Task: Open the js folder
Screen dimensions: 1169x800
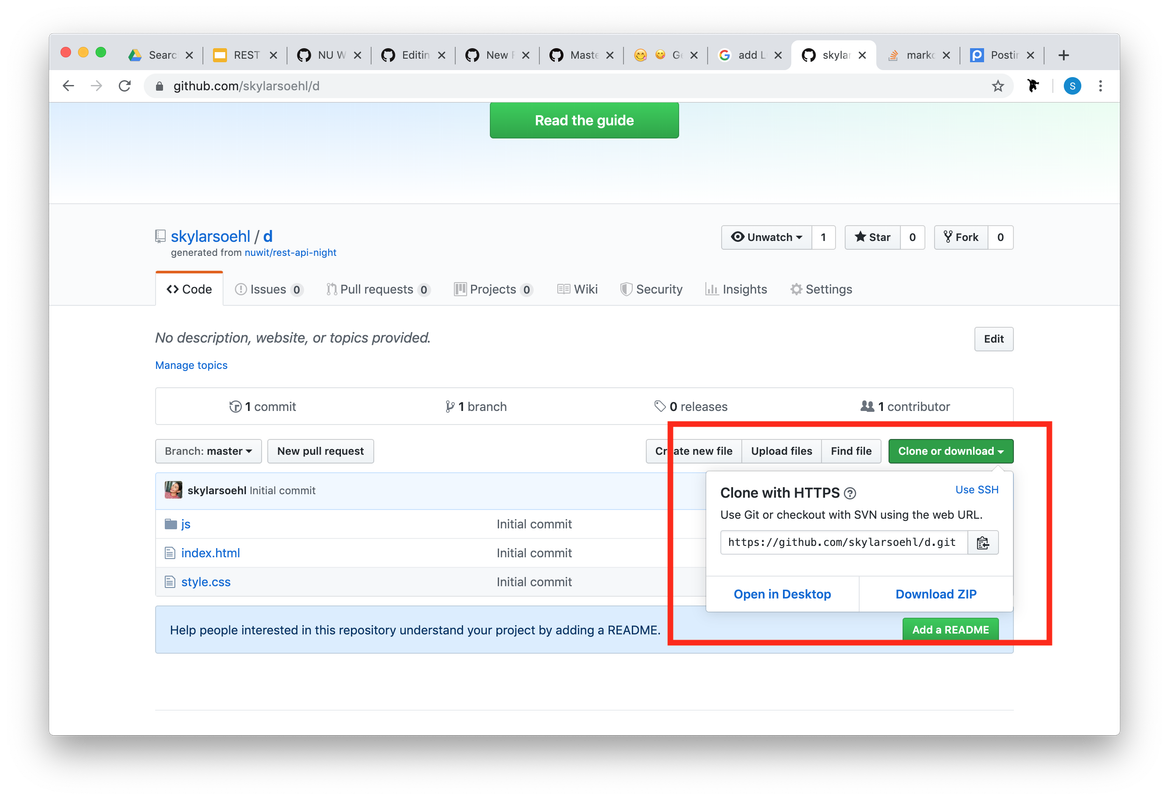Action: point(186,524)
